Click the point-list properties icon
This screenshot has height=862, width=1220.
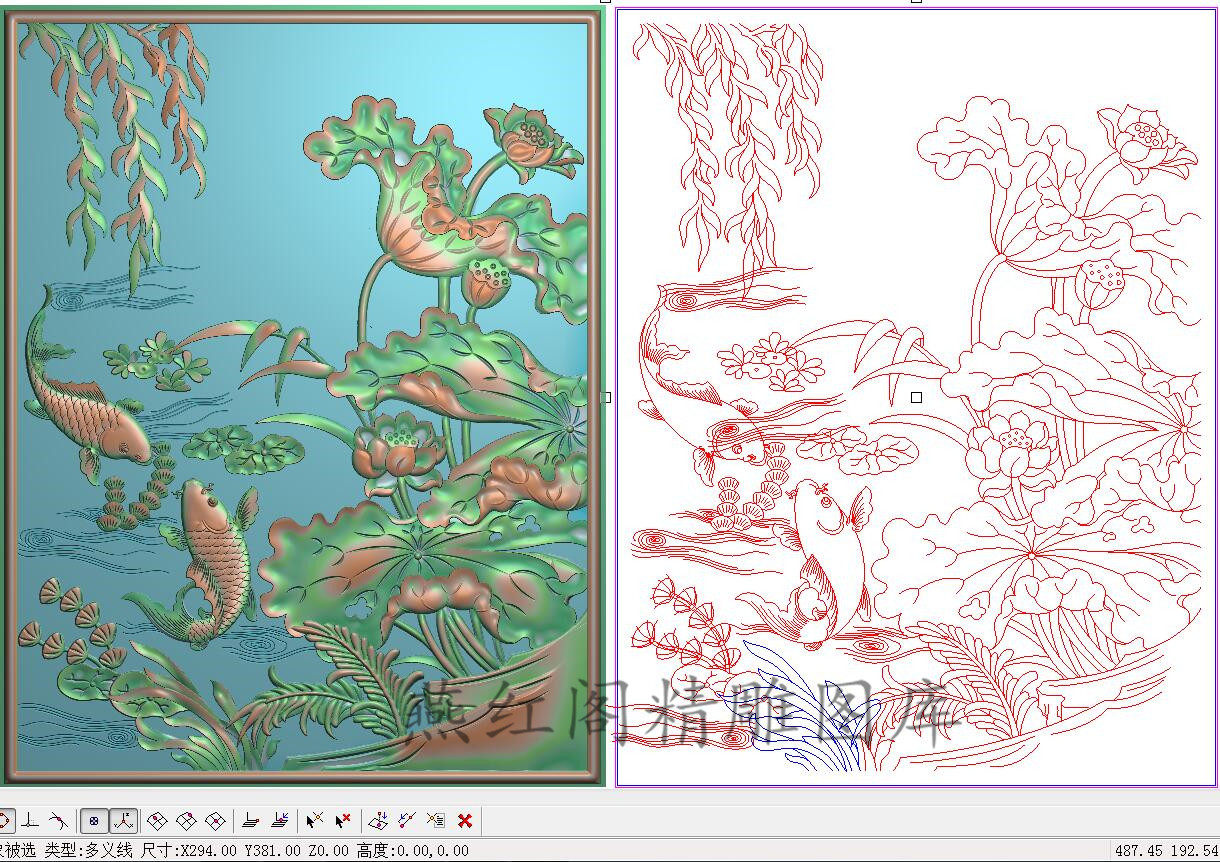(x=435, y=821)
